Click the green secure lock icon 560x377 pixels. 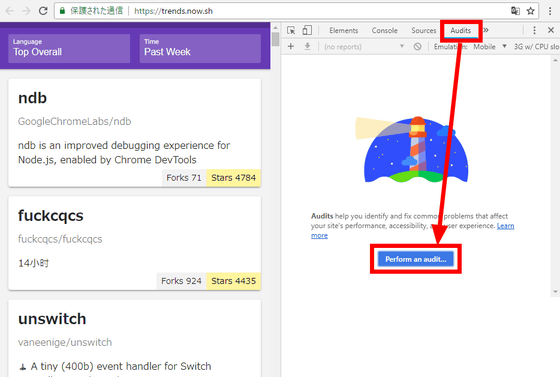tap(62, 11)
